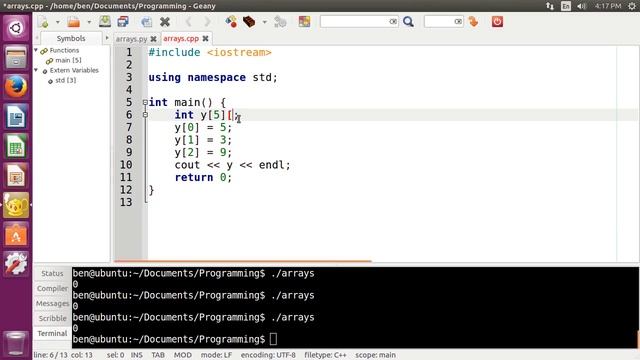Image resolution: width=640 pixels, height=360 pixels.
Task: Navigate back one location
Action: pyautogui.click(x=189, y=22)
